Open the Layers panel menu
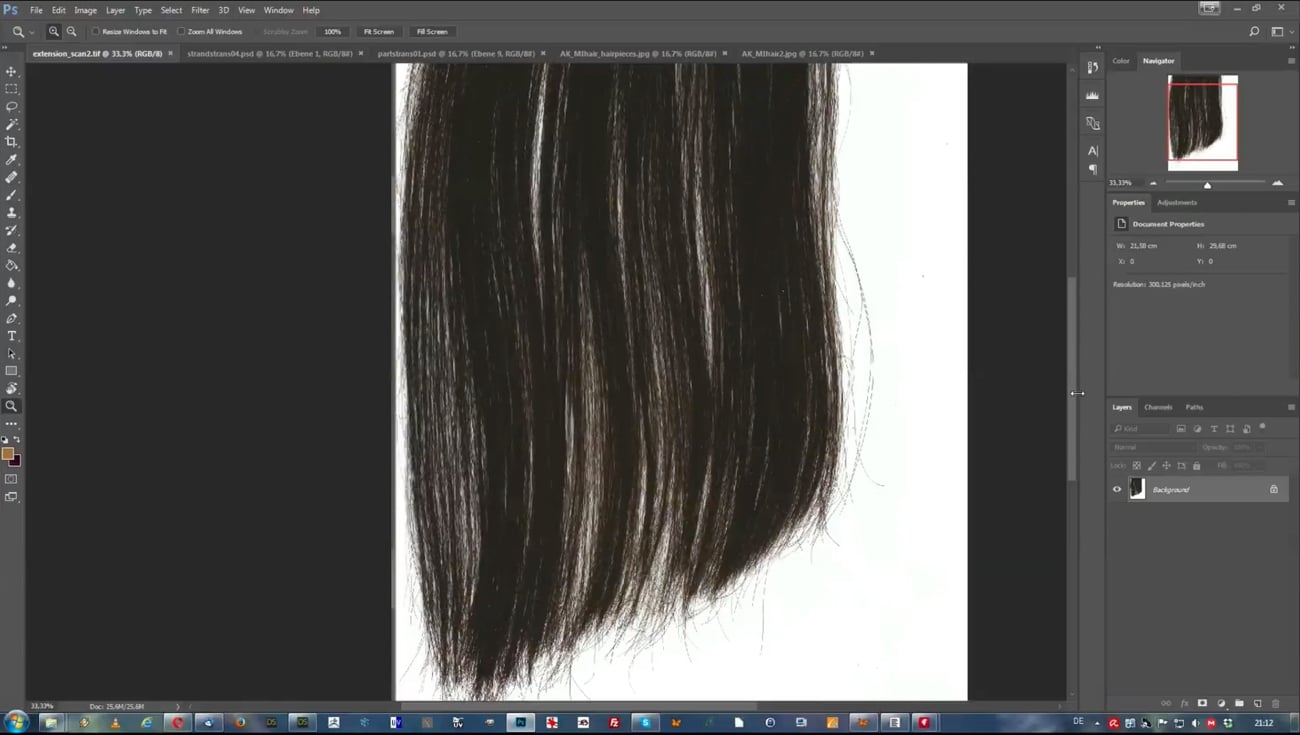 tap(1291, 407)
